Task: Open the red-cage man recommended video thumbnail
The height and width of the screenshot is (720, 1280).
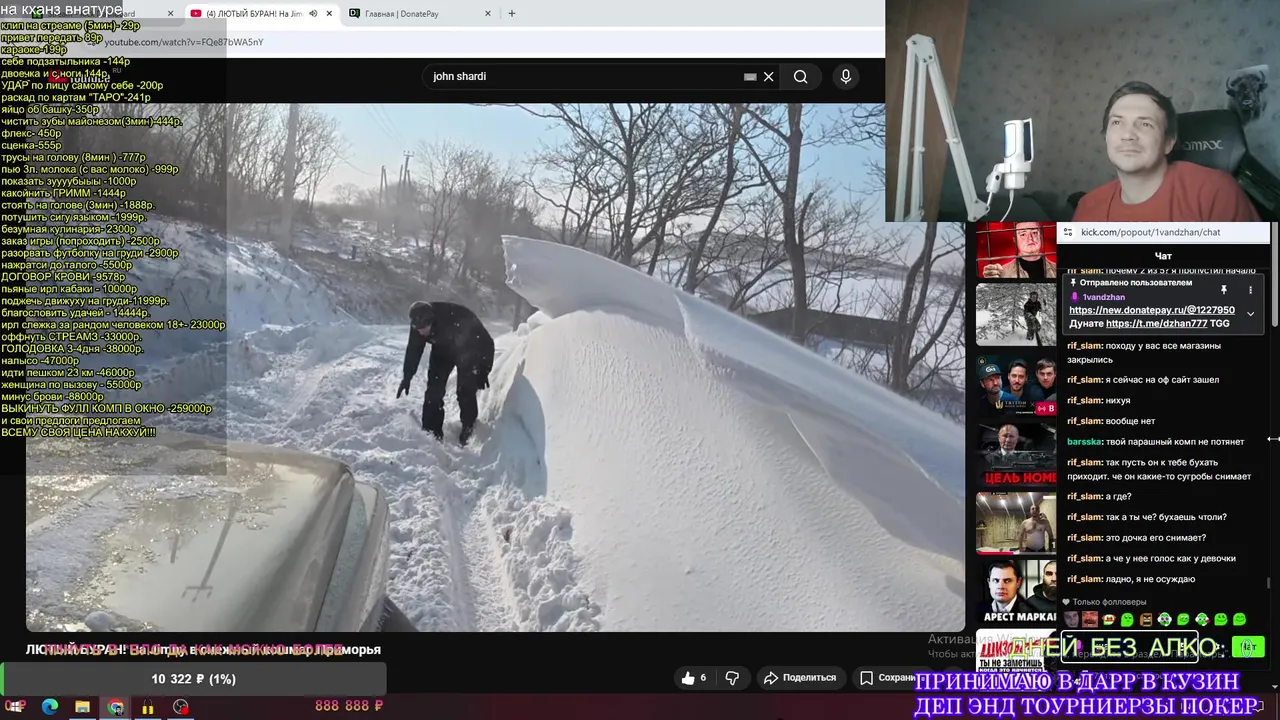Action: [1016, 250]
